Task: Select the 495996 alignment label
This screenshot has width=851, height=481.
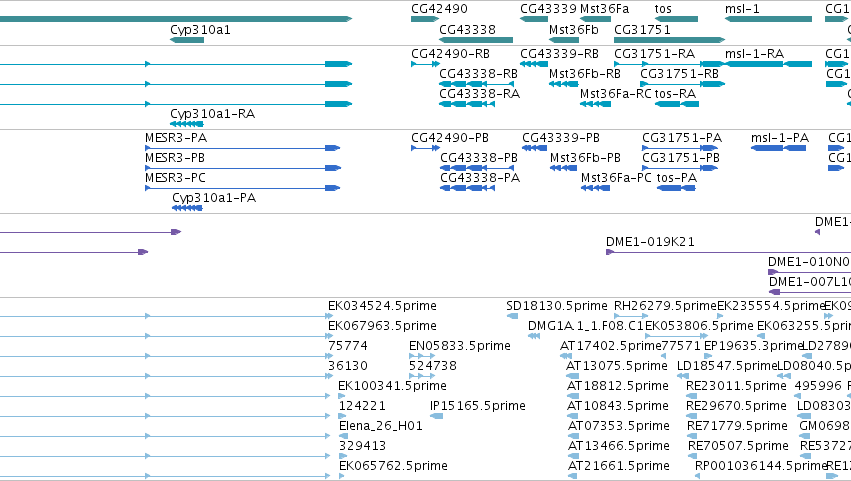Action: 818,386
